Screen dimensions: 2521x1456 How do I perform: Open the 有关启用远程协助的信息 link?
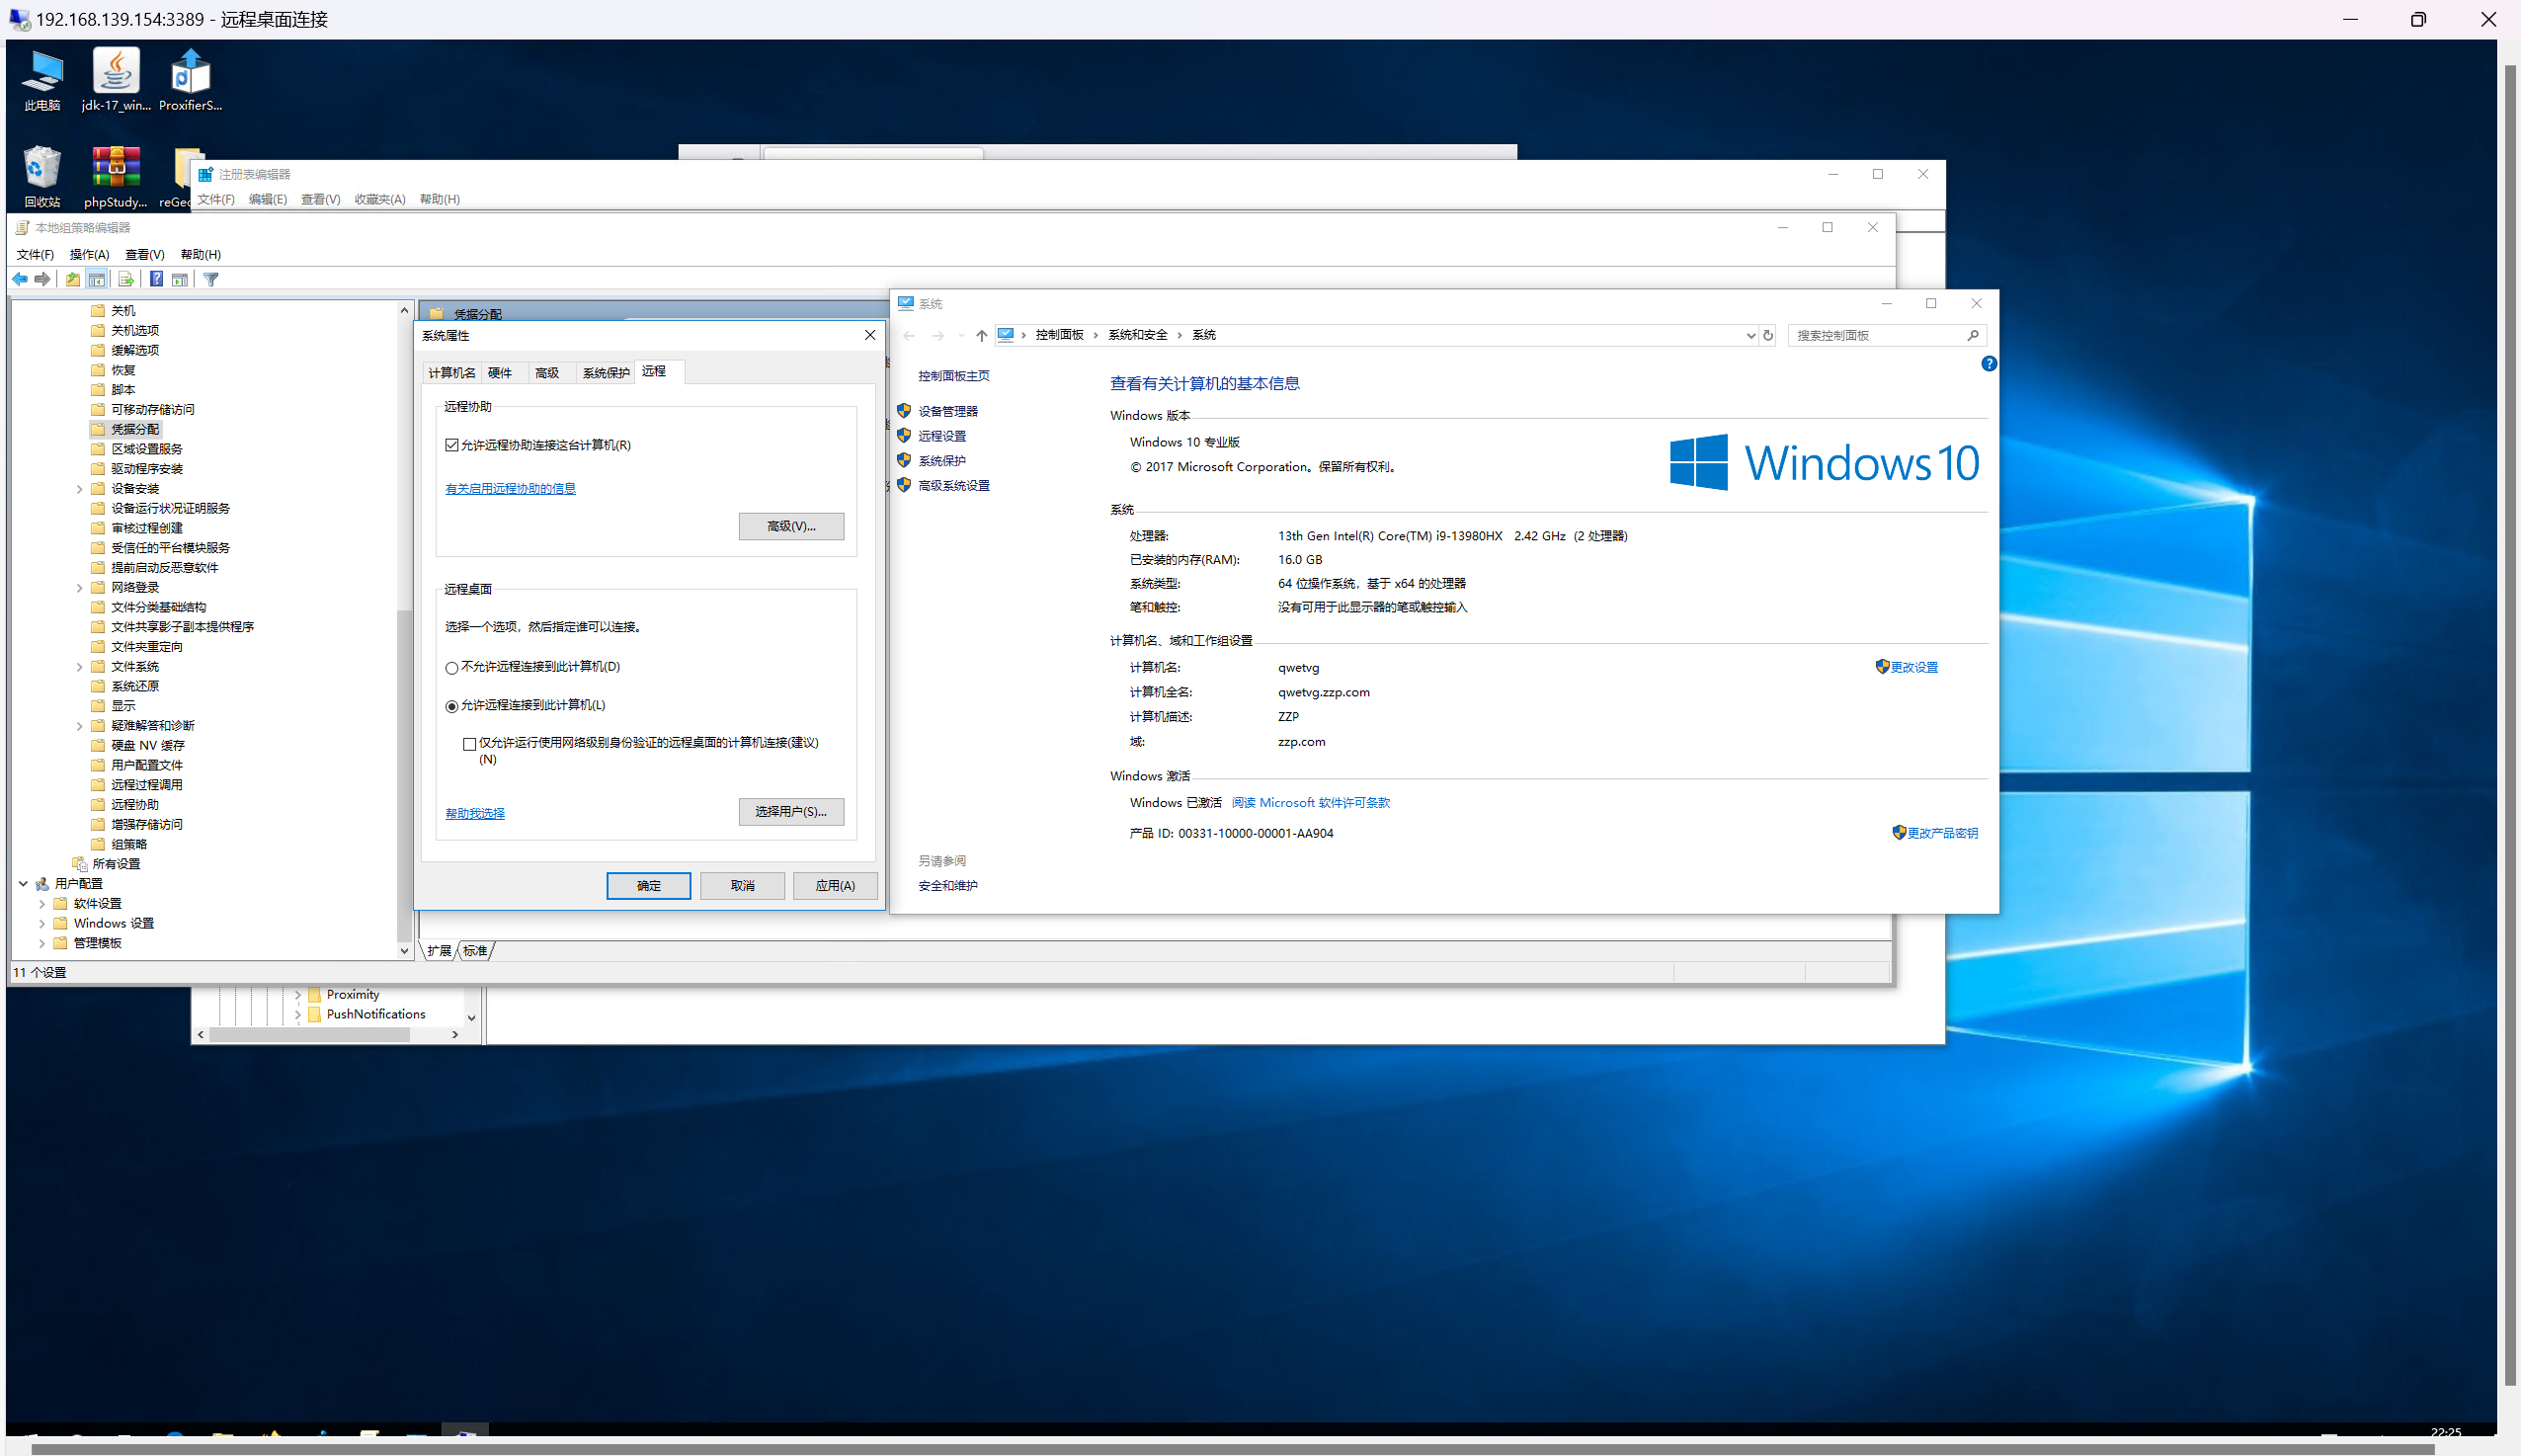[510, 489]
